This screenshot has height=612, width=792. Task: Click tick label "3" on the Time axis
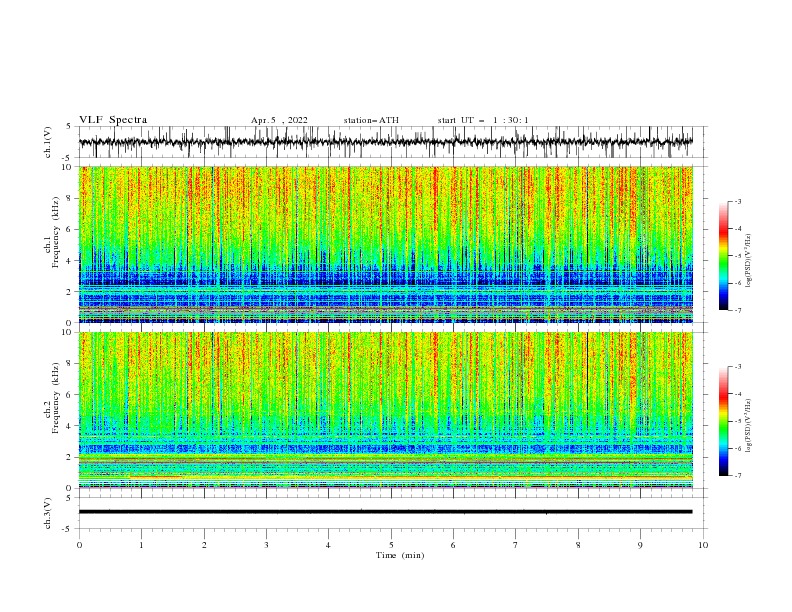coord(266,545)
